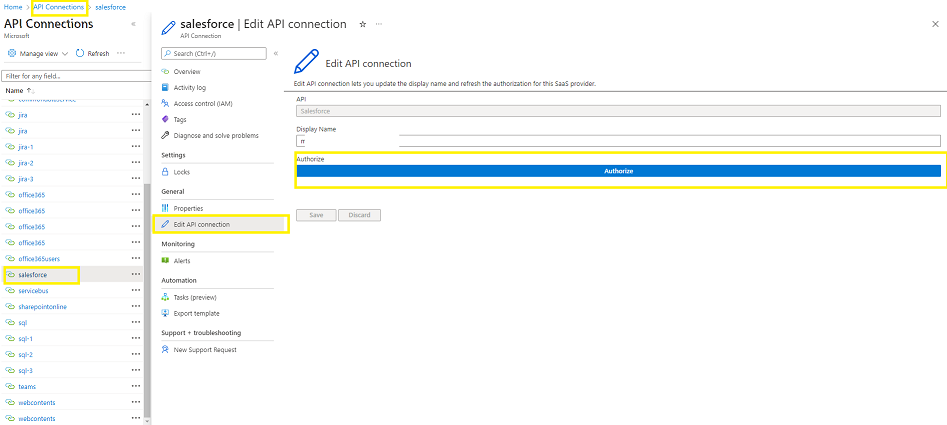Expand the Manage view dropdown
947x425 pixels.
click(x=38, y=54)
